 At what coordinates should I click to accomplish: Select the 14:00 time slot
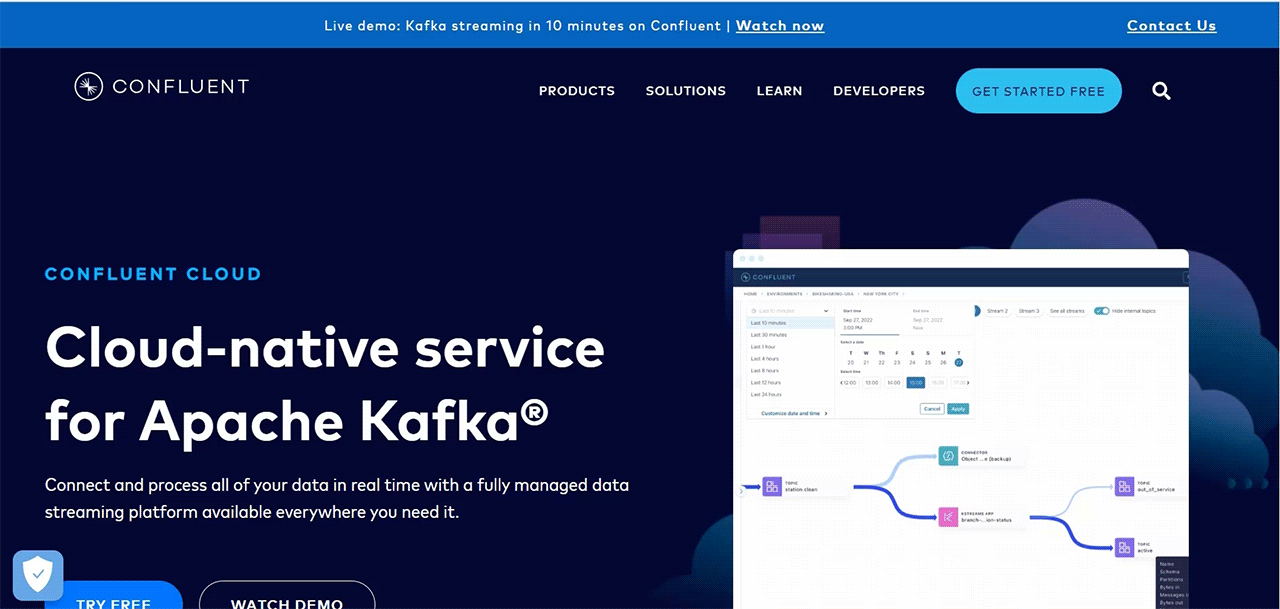tap(894, 383)
